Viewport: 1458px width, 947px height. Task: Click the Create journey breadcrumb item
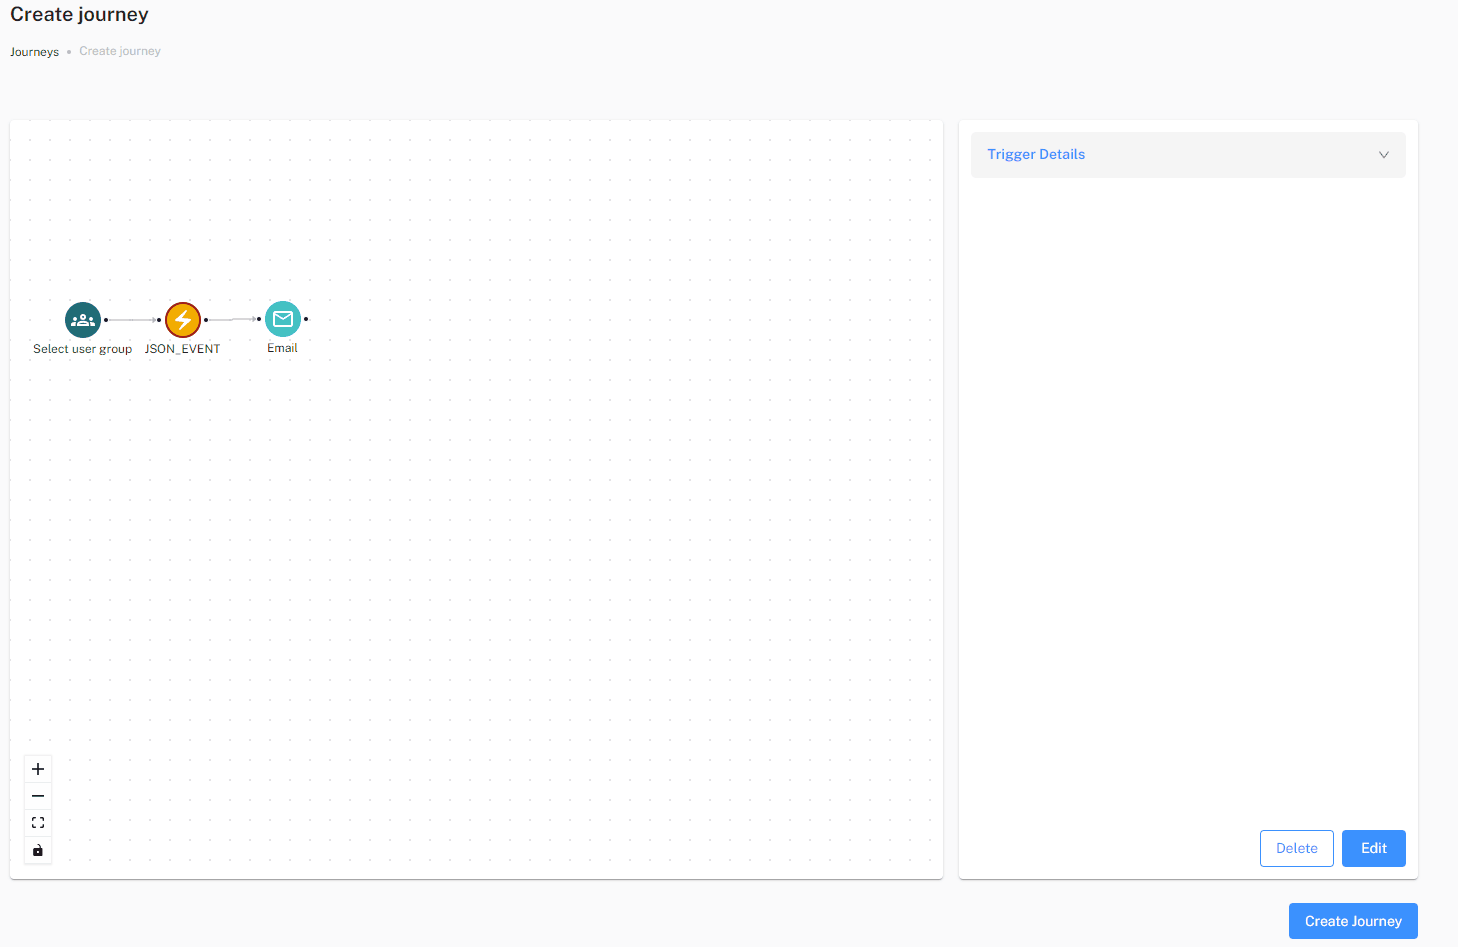point(120,51)
